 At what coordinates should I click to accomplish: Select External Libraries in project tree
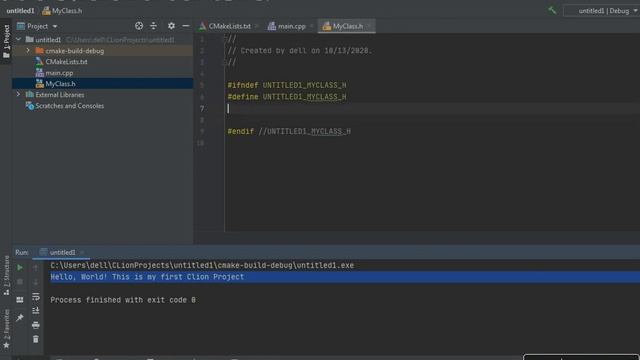tap(60, 95)
